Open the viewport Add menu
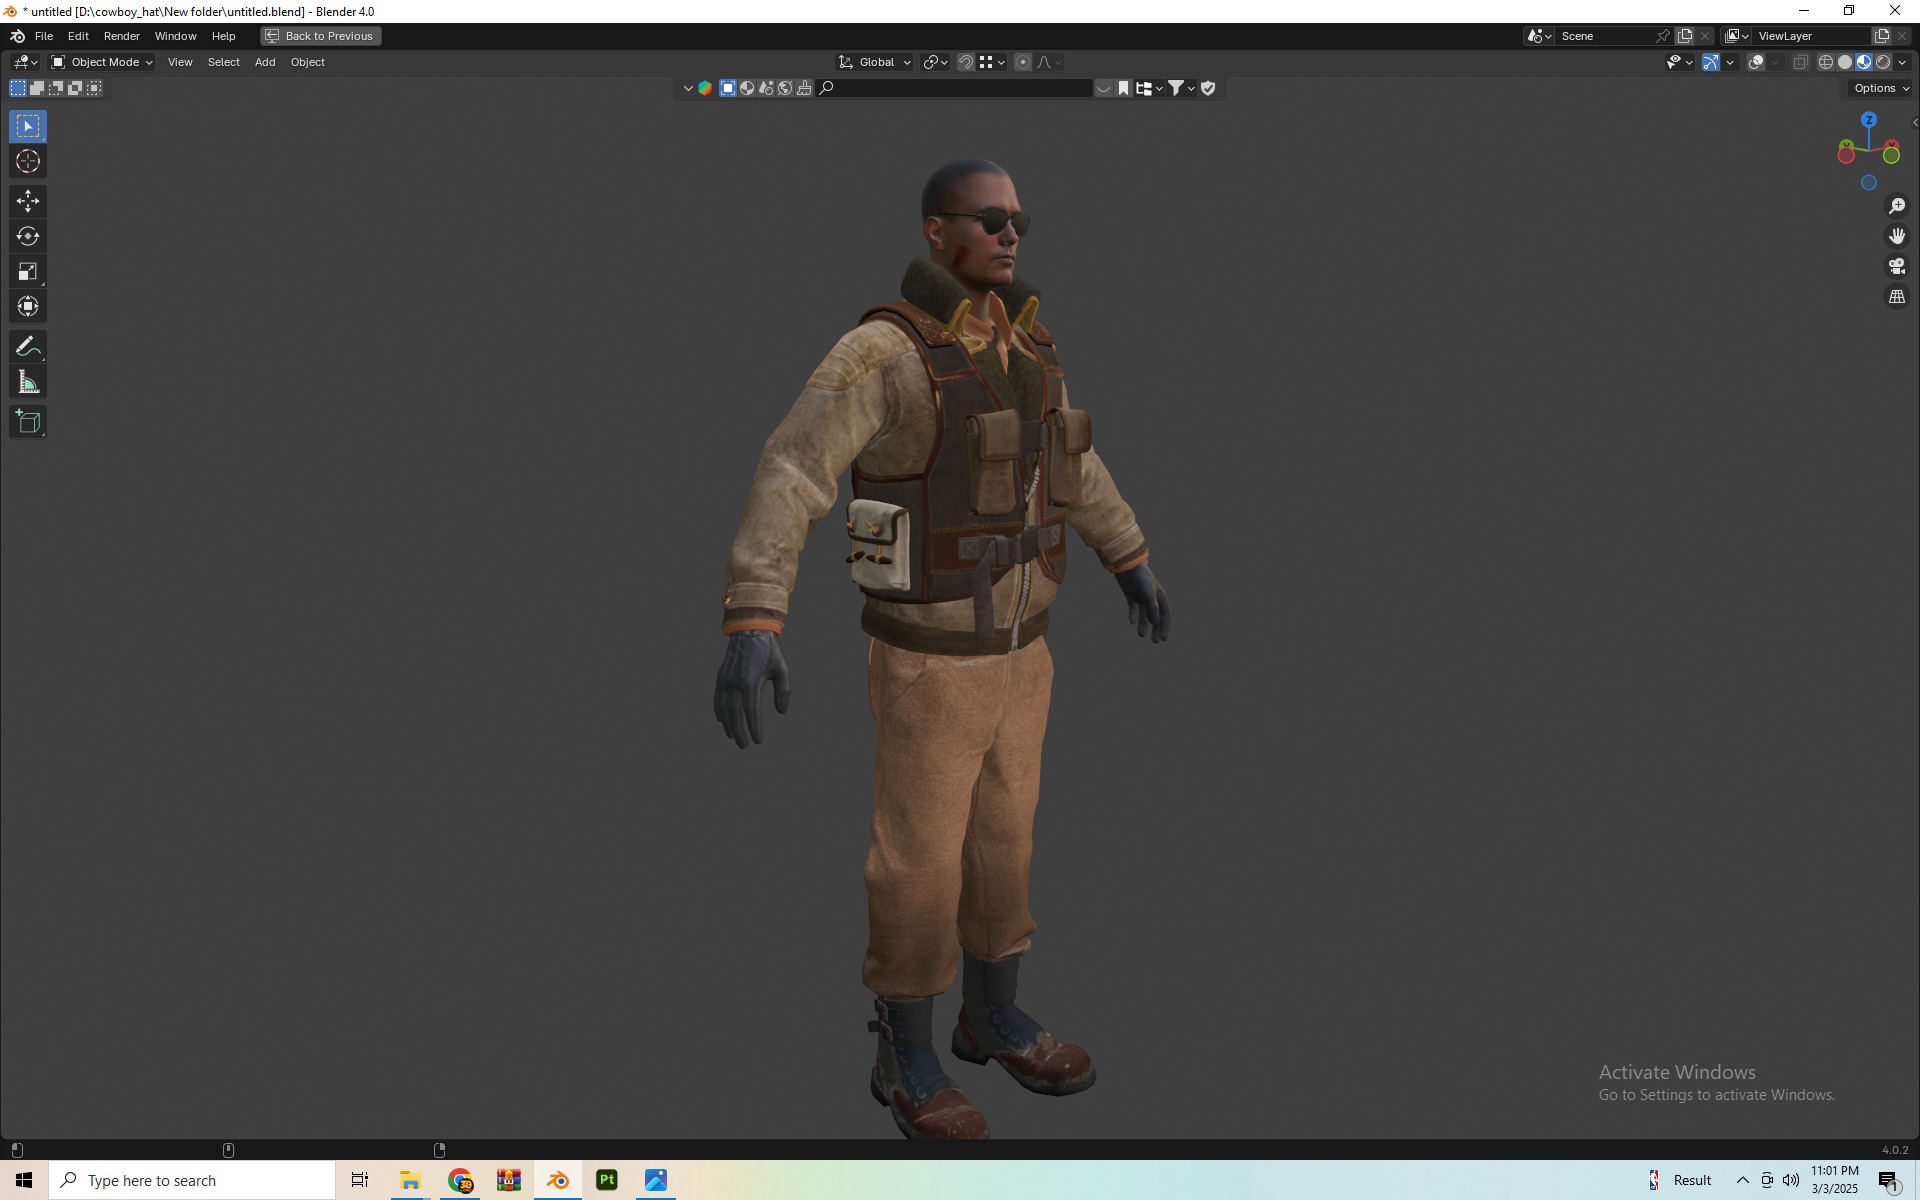 click(265, 62)
